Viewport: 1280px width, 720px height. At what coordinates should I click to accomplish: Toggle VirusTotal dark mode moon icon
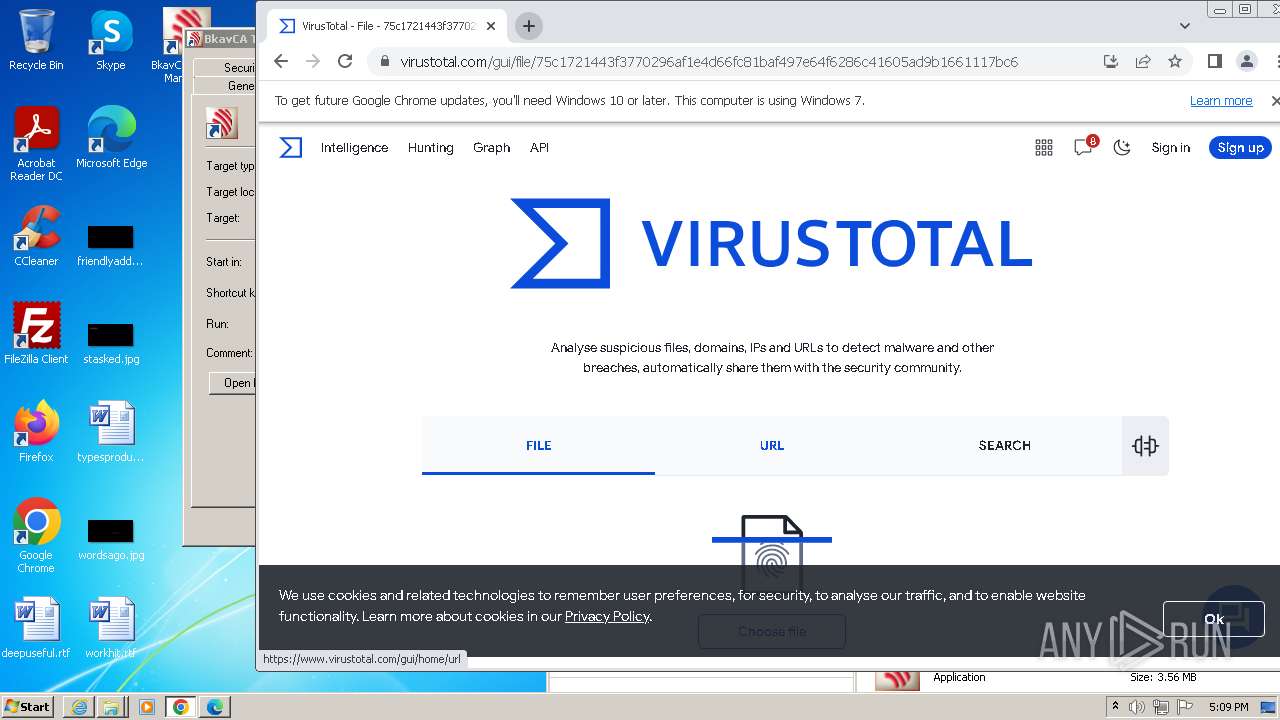1122,147
